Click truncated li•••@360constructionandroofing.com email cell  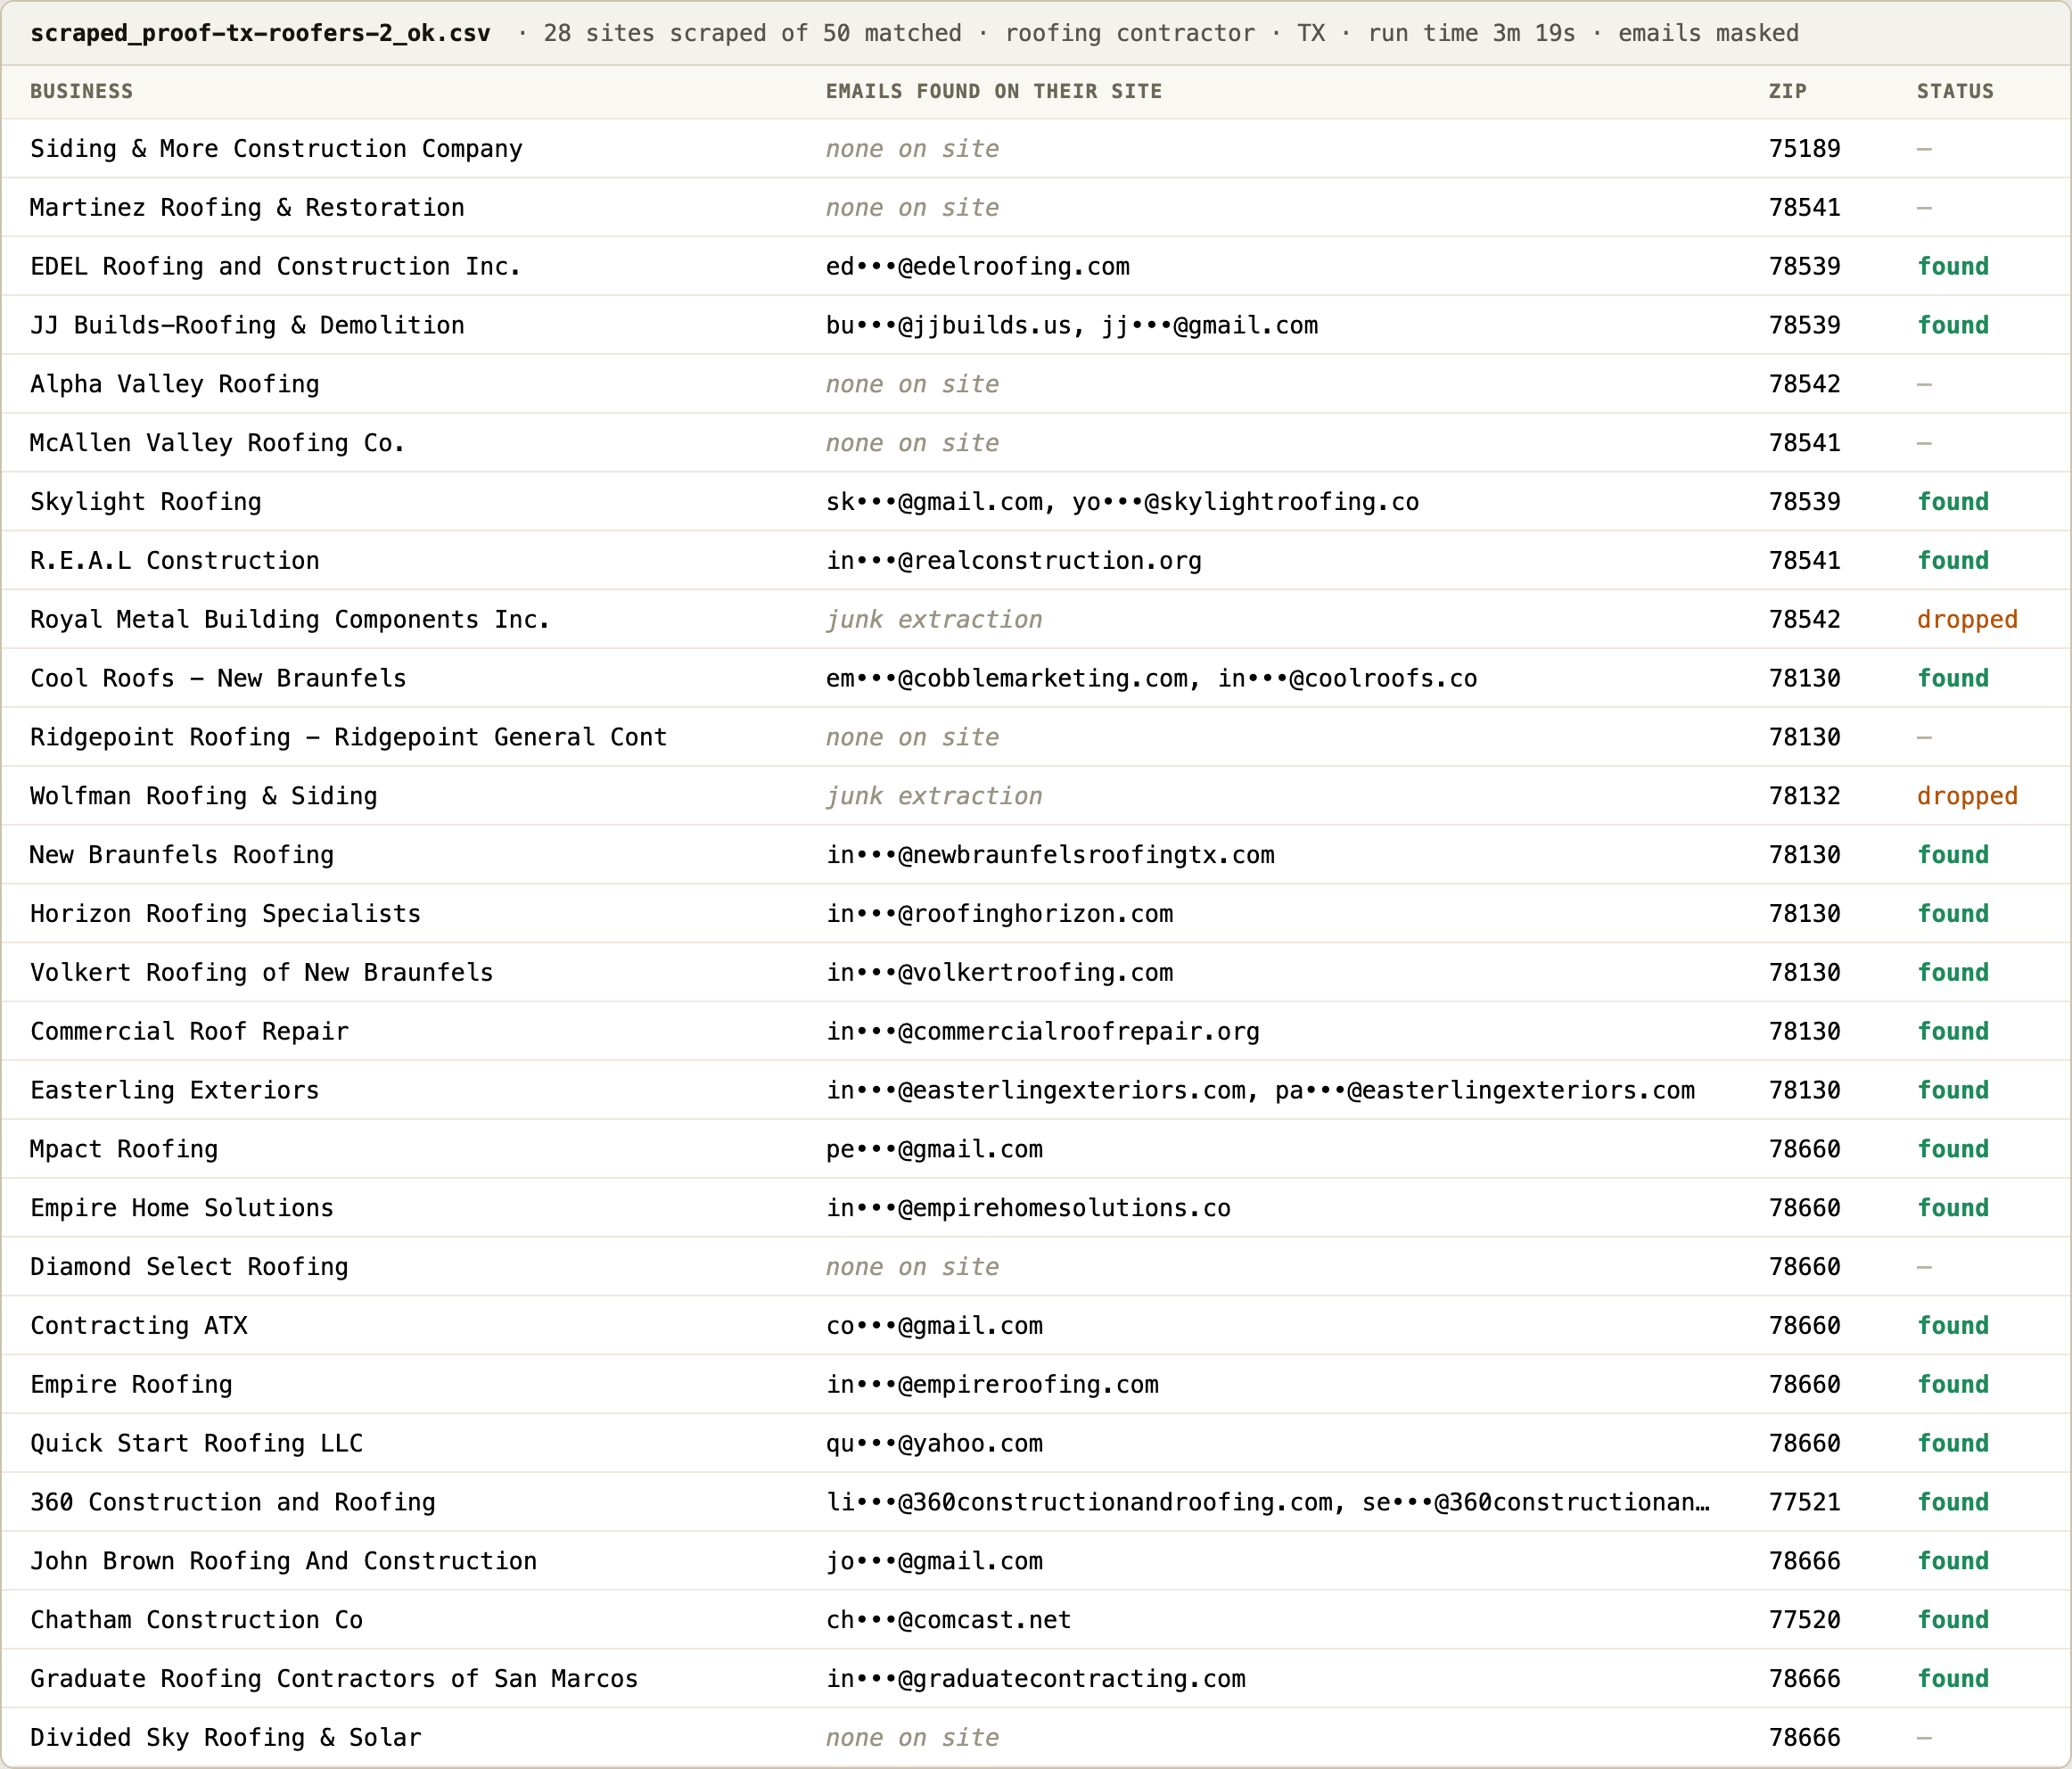[1267, 1503]
